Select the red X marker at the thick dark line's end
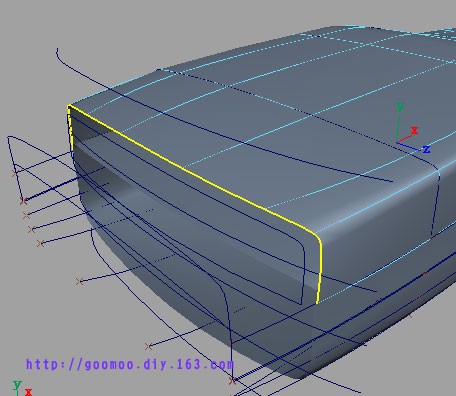The image size is (456, 396). (23, 201)
